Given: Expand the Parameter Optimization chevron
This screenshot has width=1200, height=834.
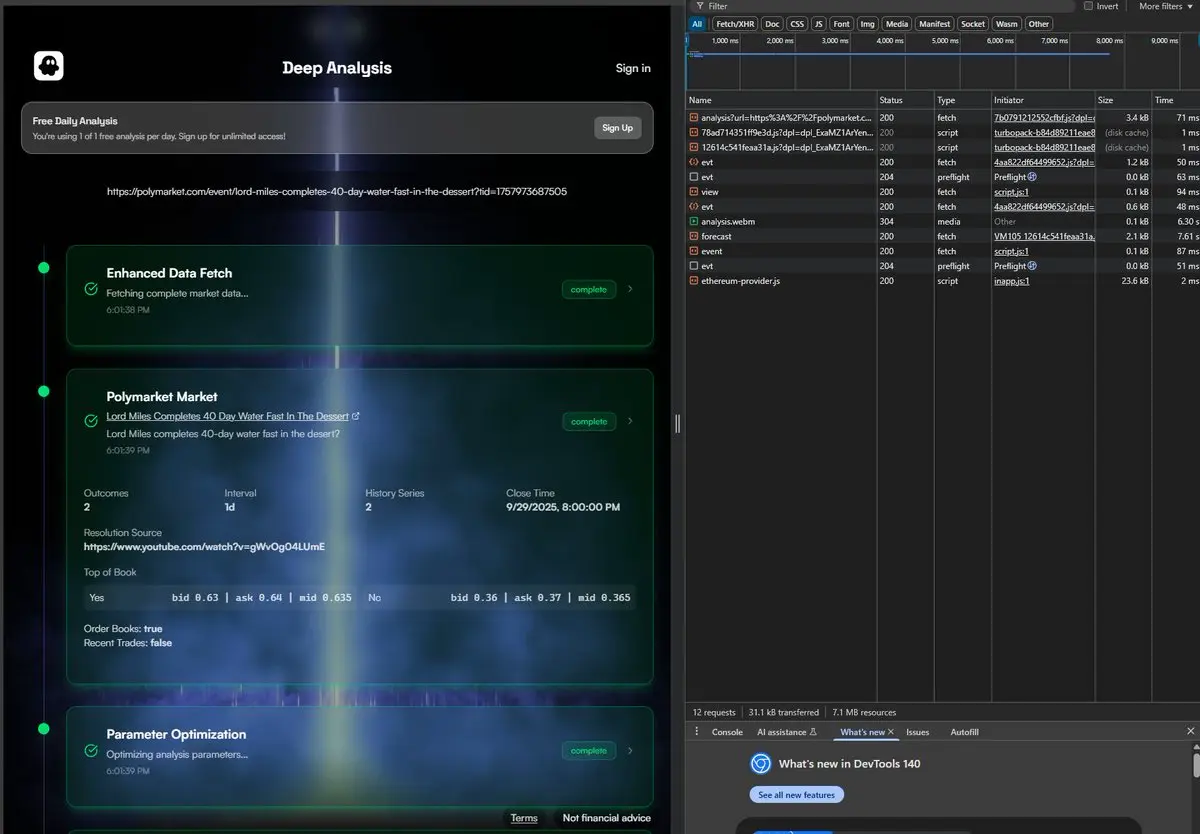Looking at the screenshot, I should (x=630, y=750).
